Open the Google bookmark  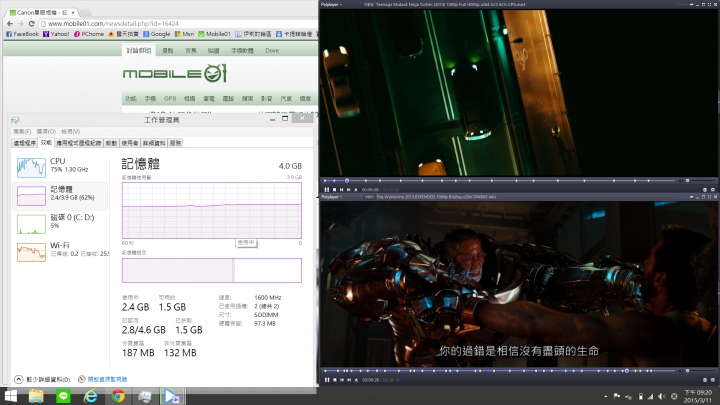[x=157, y=34]
